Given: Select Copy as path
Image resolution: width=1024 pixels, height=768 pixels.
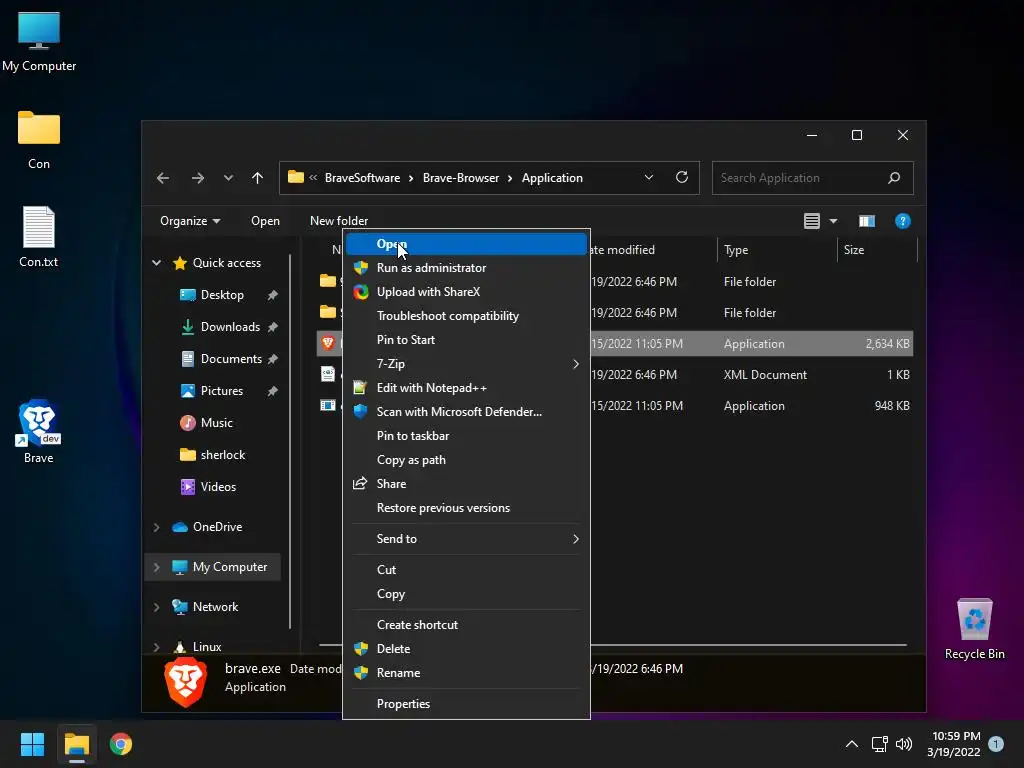Looking at the screenshot, I should (466, 460).
